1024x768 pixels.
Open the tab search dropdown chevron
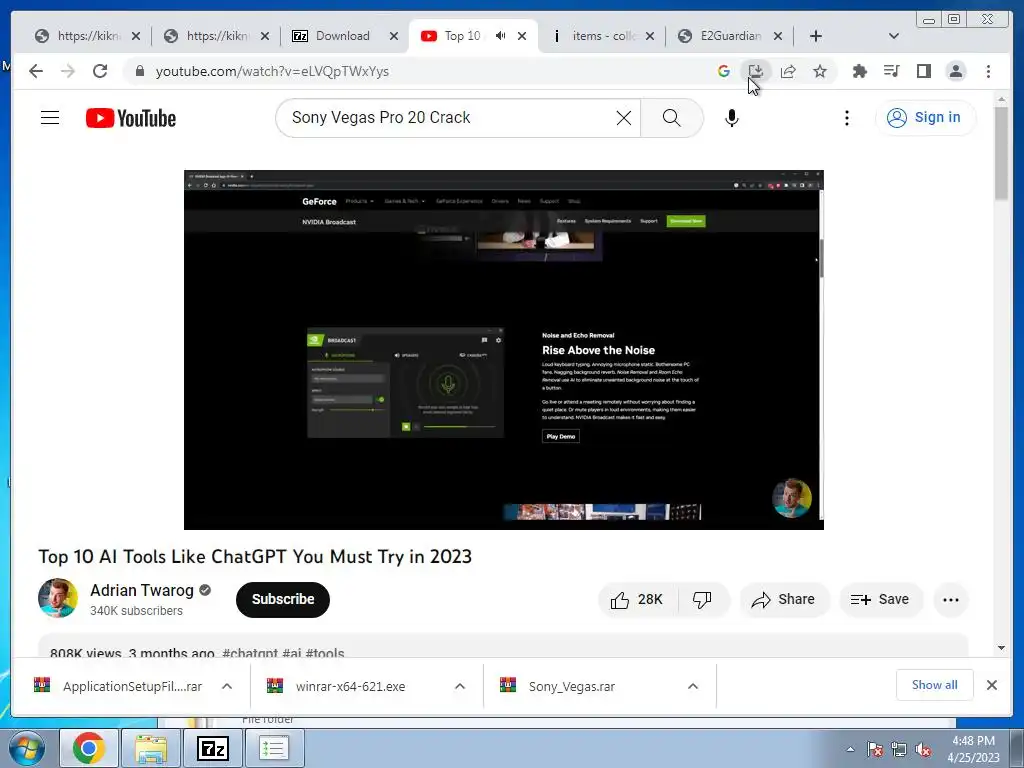click(894, 36)
